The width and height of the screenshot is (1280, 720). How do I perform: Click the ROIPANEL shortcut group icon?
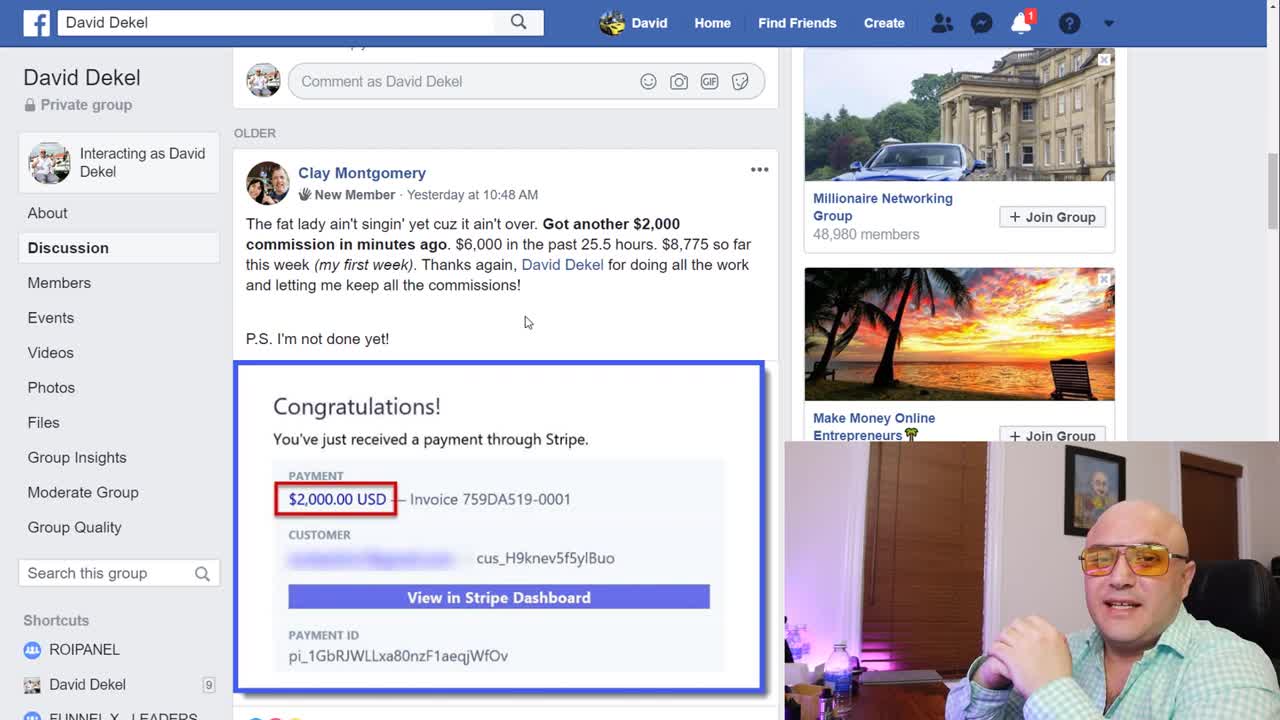[x=32, y=650]
